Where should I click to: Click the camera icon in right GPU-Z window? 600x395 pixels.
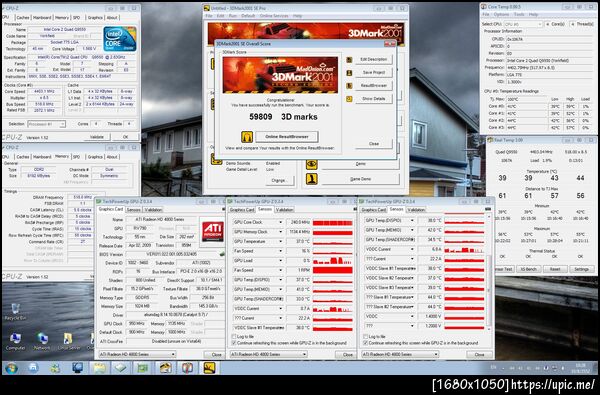488,209
